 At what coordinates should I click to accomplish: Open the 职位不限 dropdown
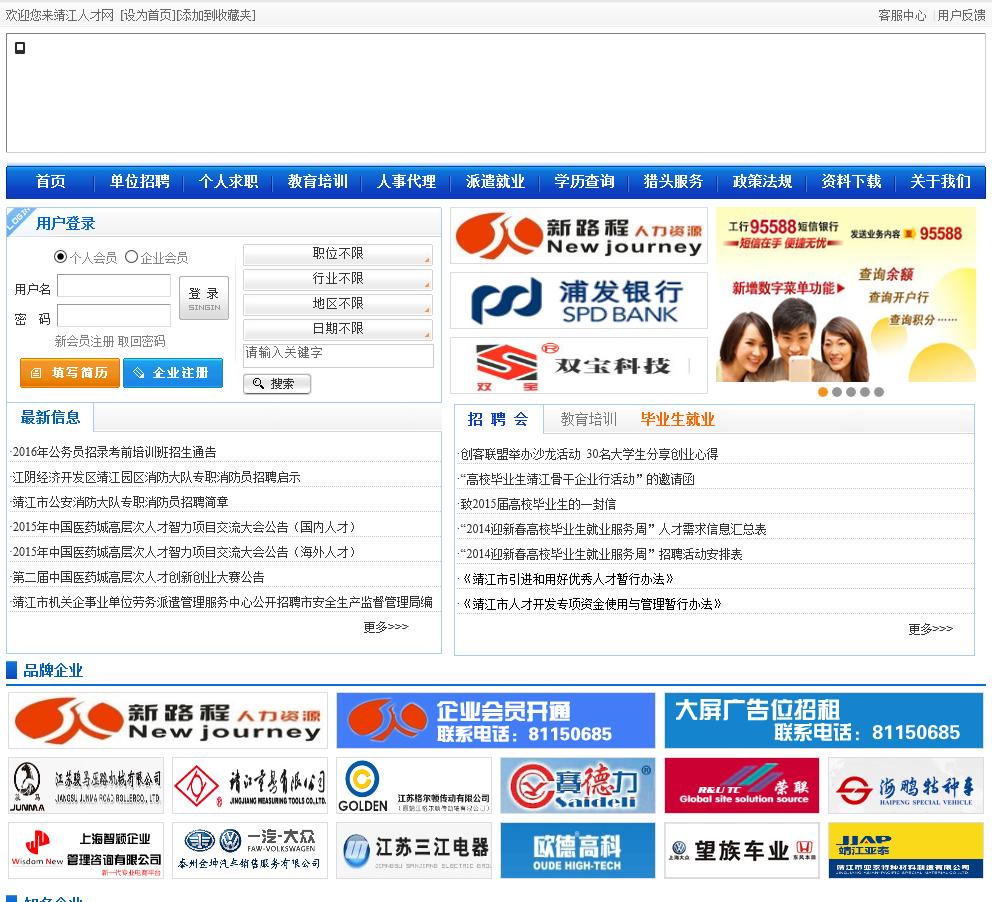coord(338,254)
